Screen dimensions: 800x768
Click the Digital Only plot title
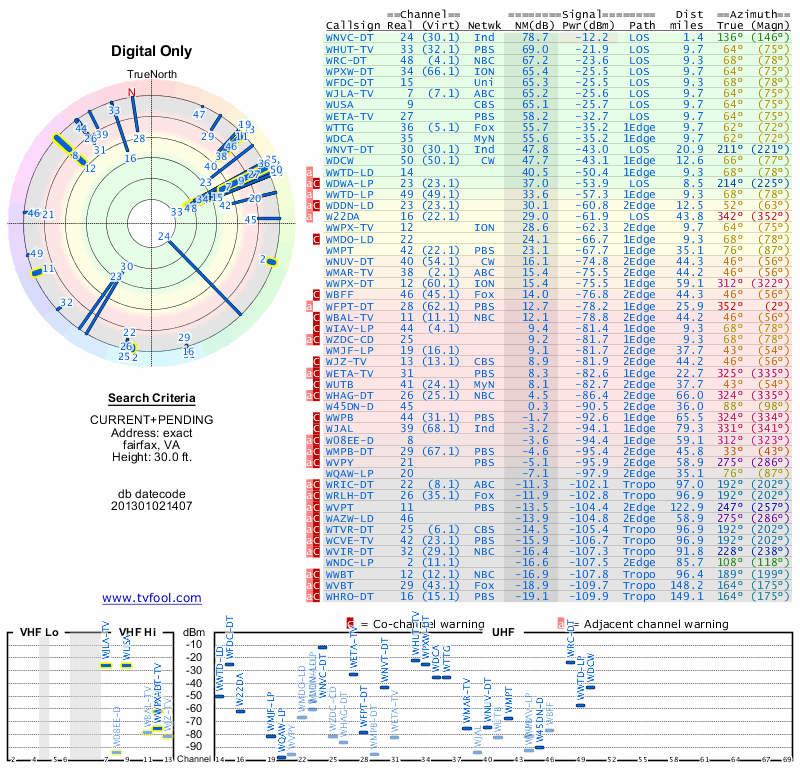152,51
